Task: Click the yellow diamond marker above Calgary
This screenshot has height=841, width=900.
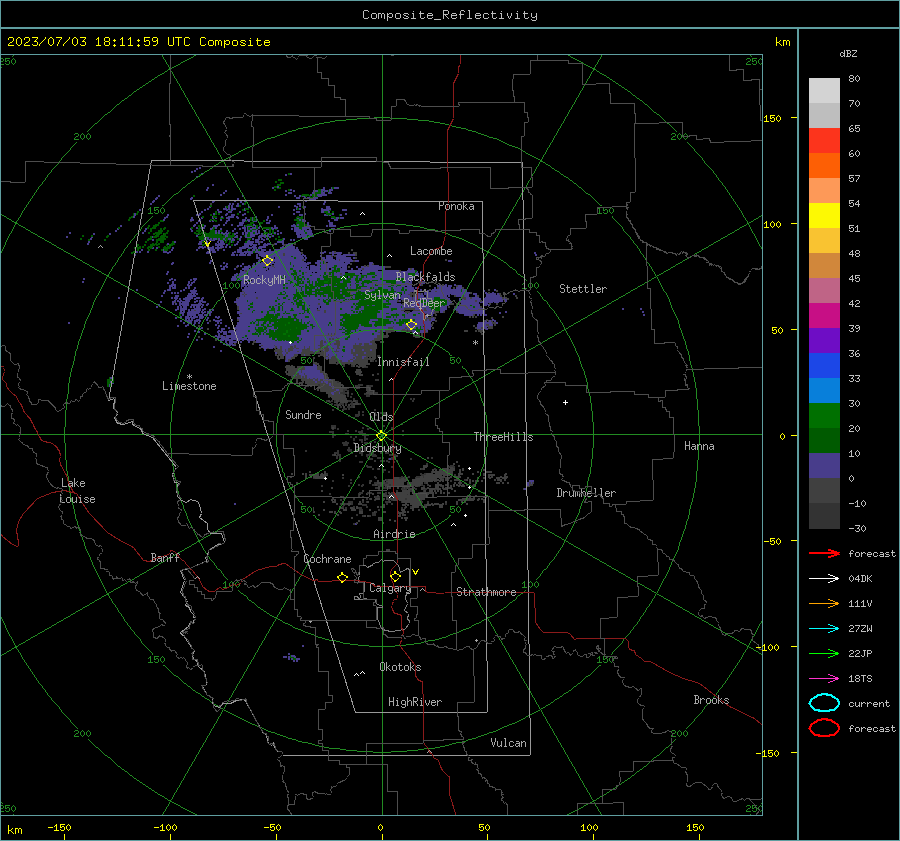Action: click(395, 576)
